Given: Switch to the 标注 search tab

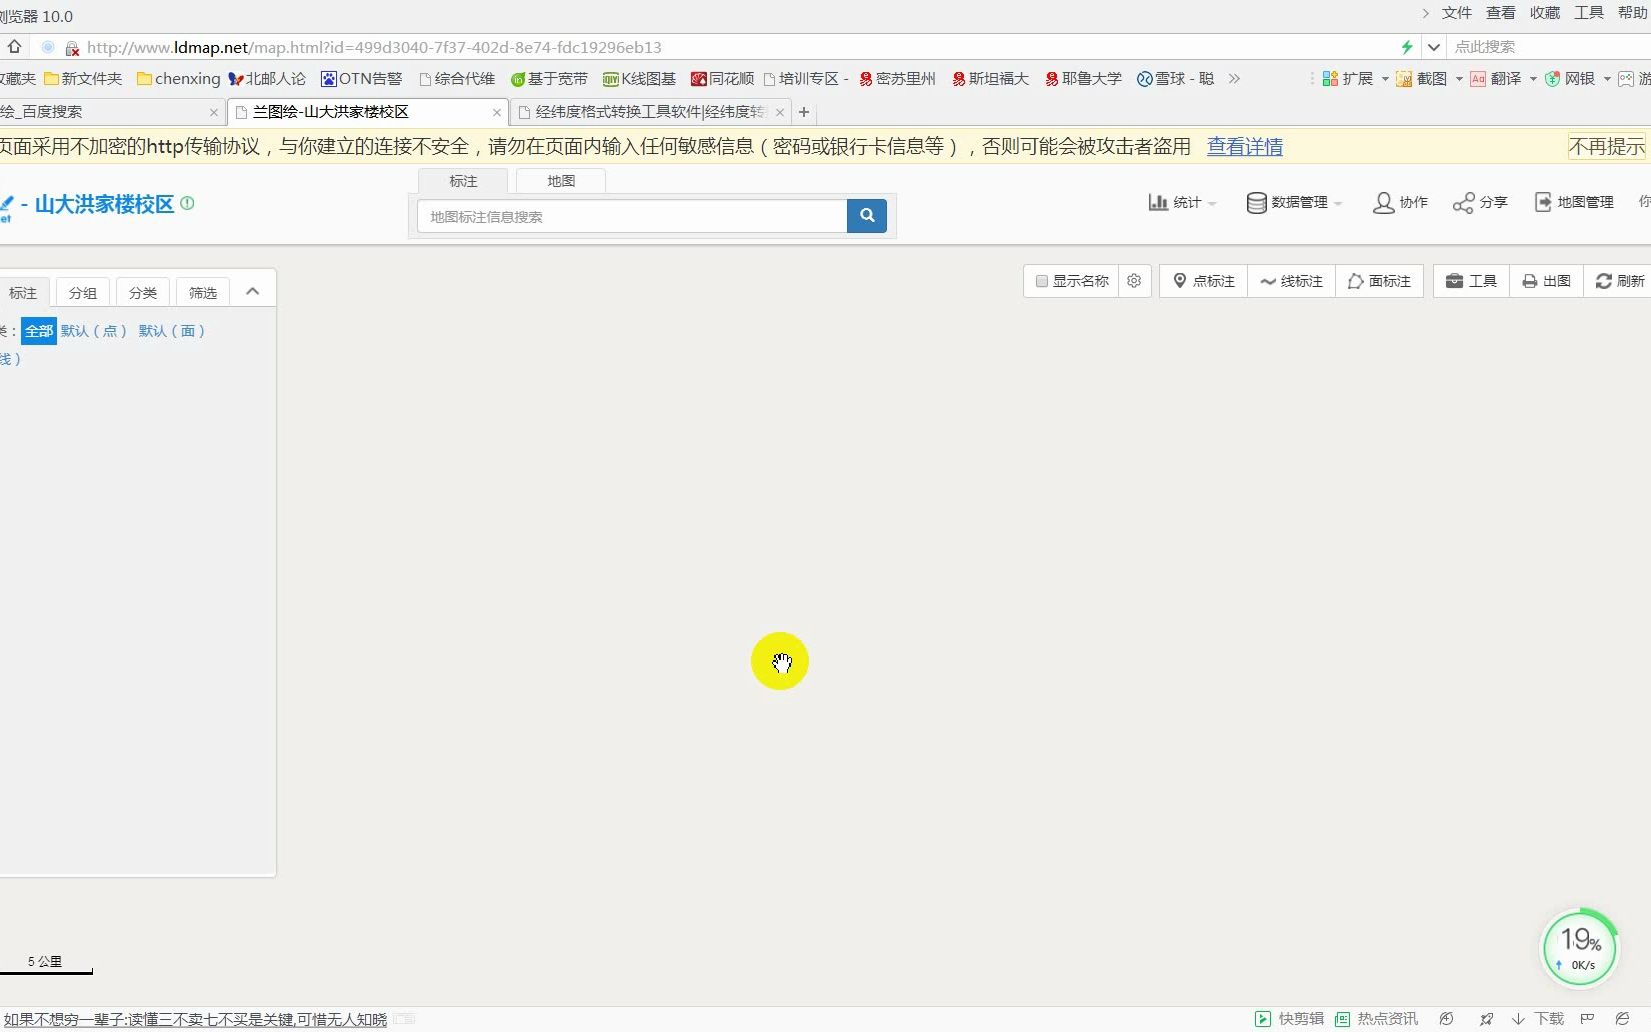Looking at the screenshot, I should click(463, 181).
